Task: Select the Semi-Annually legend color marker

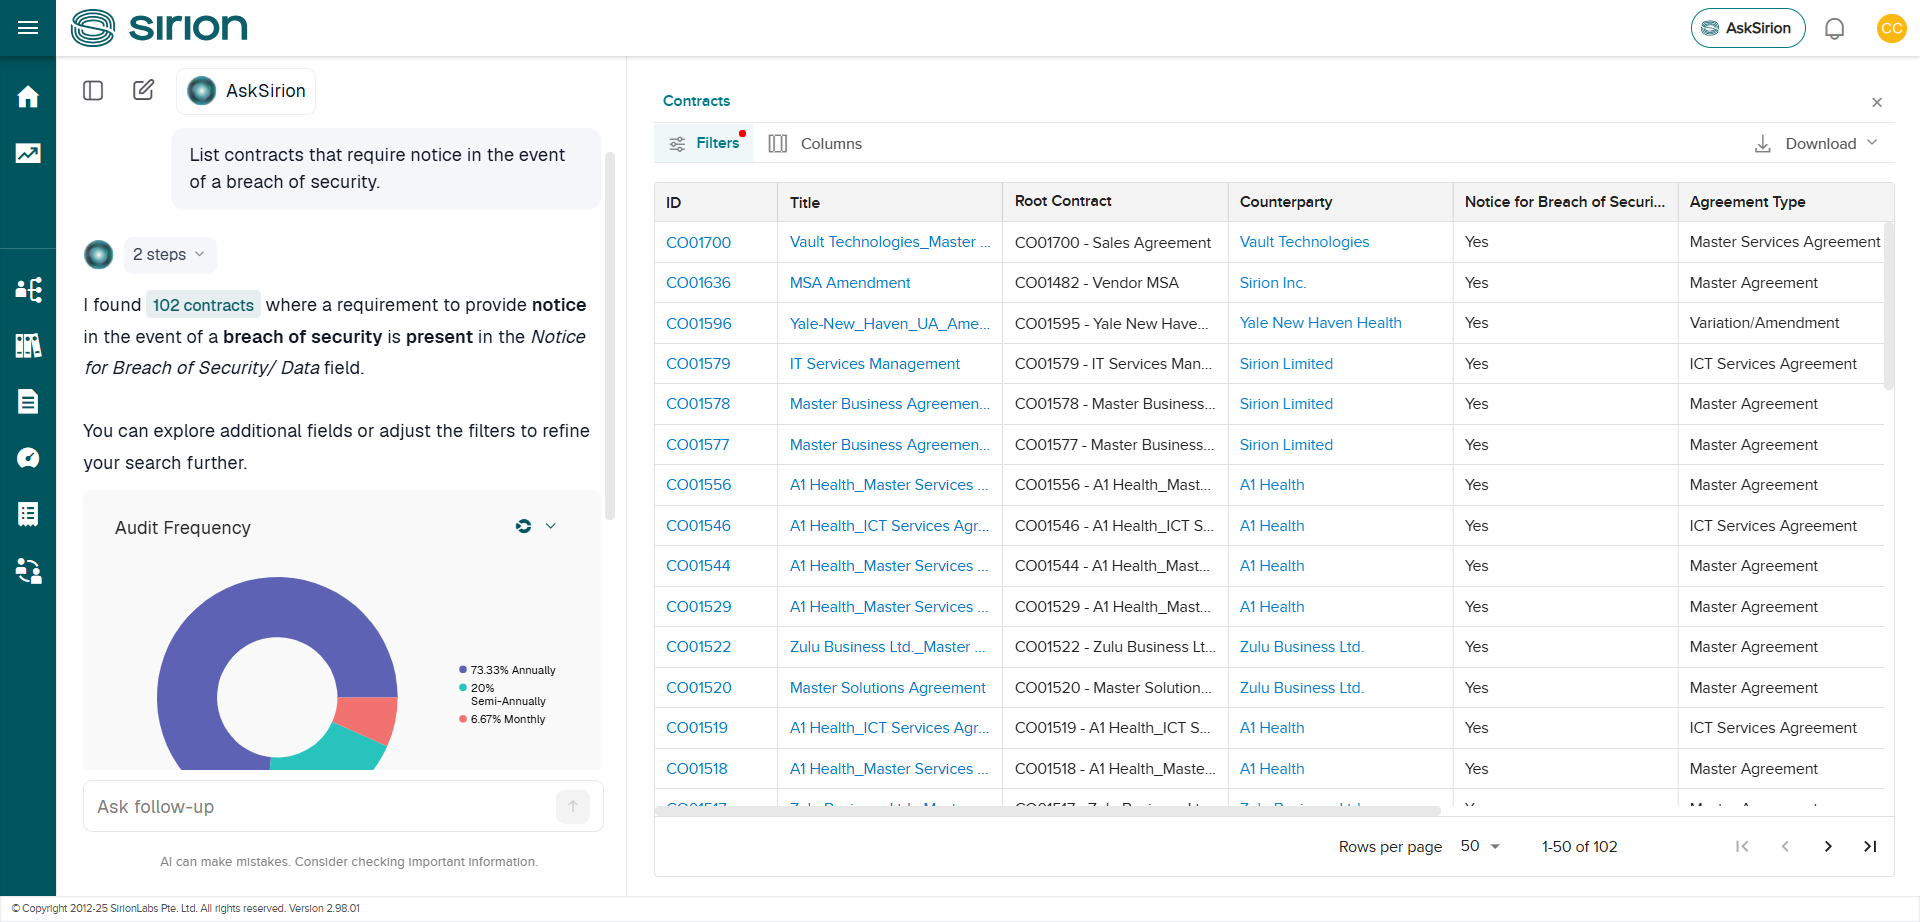Action: click(463, 688)
